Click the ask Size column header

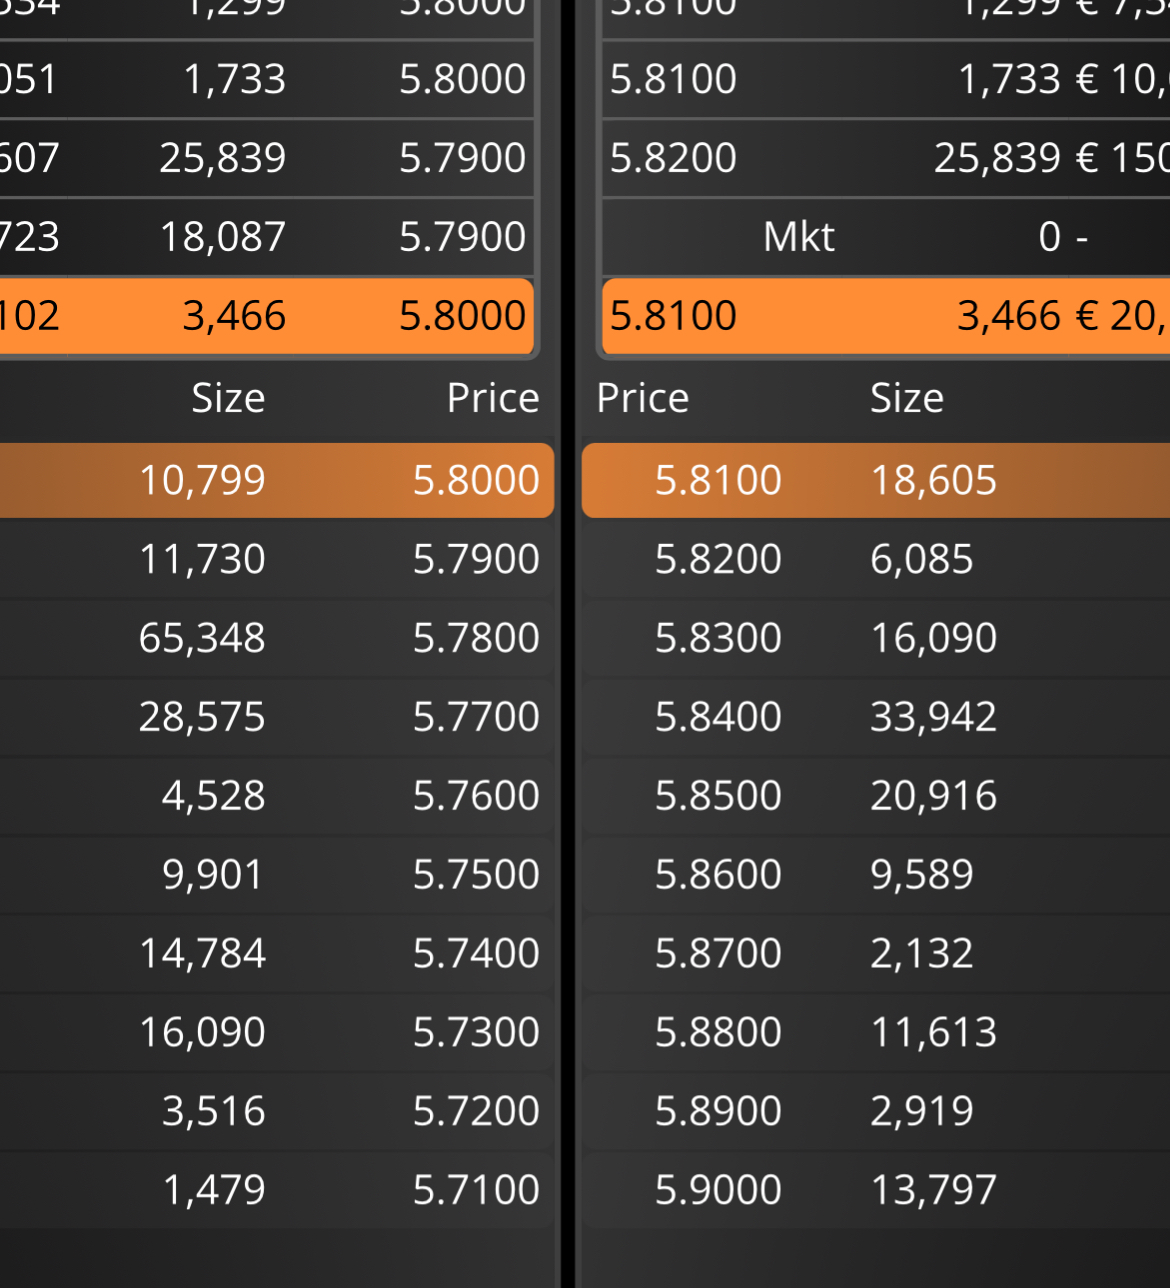pos(907,398)
